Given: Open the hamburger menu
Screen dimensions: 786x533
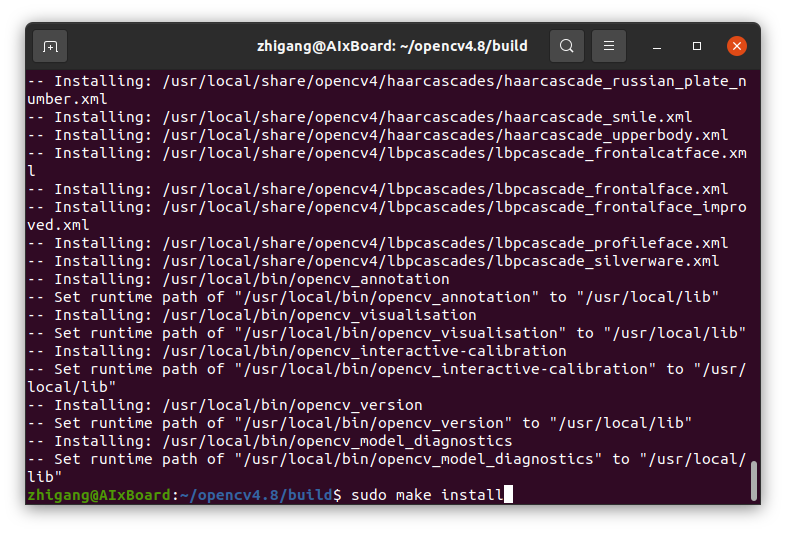Looking at the screenshot, I should click(609, 46).
